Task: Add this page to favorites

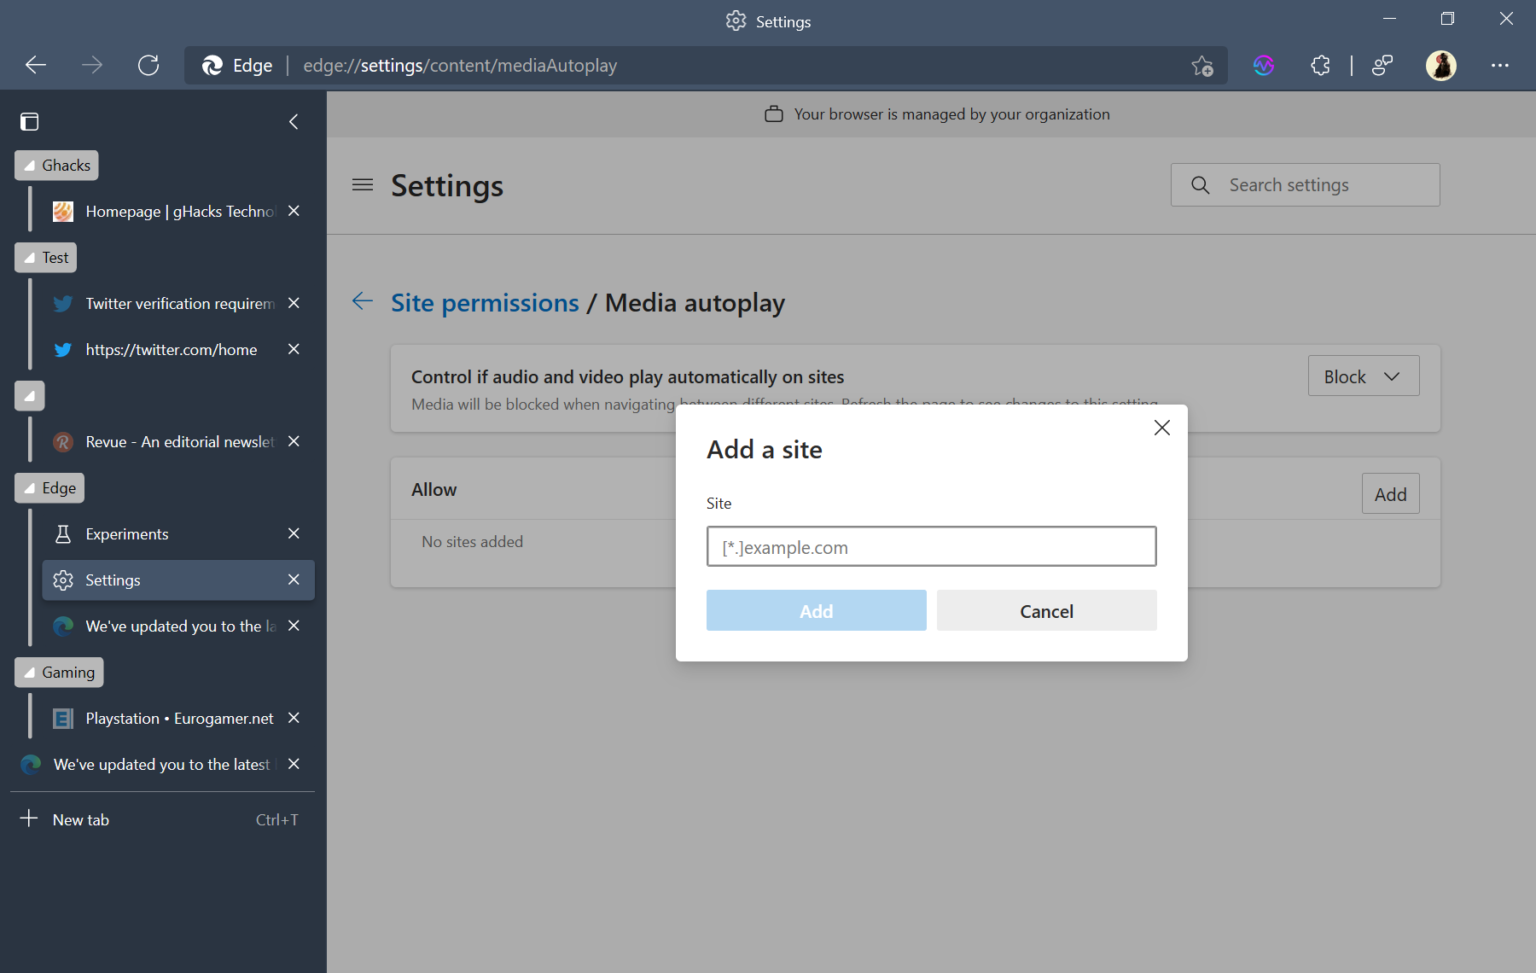Action: 1202,65
